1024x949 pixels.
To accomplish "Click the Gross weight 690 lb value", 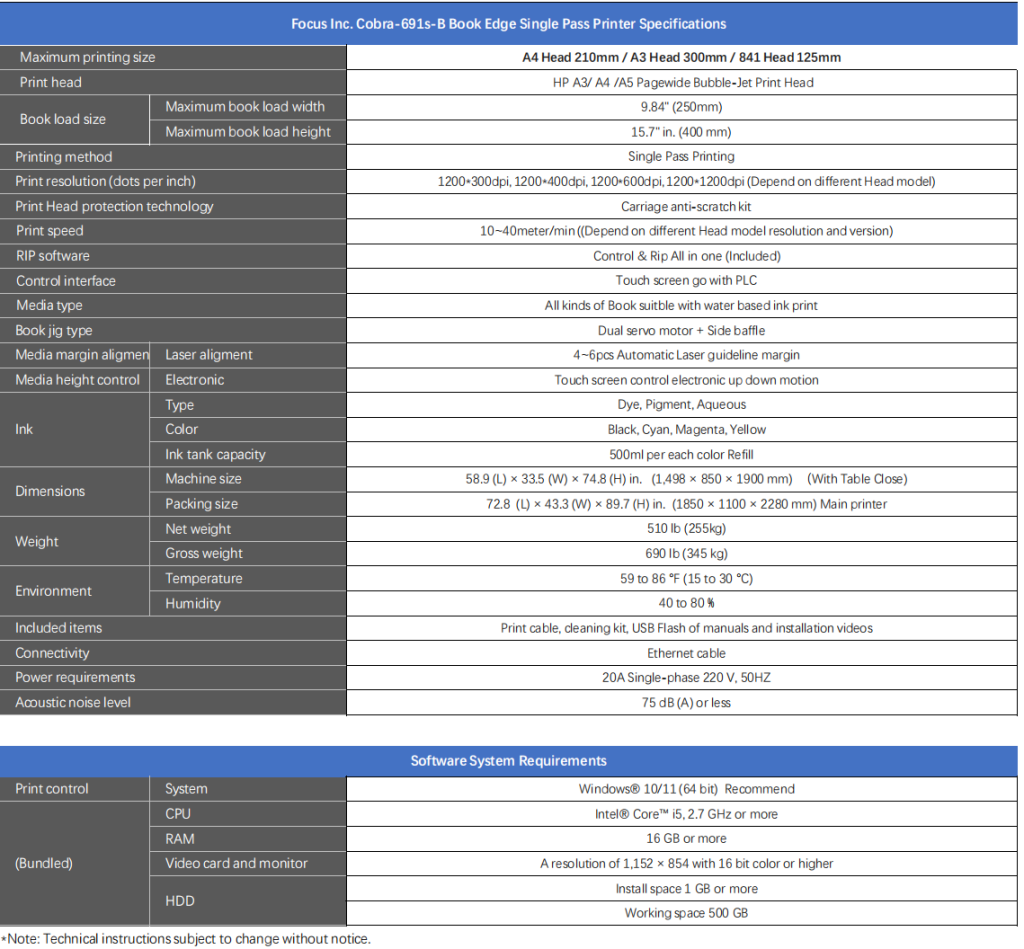I will [686, 554].
